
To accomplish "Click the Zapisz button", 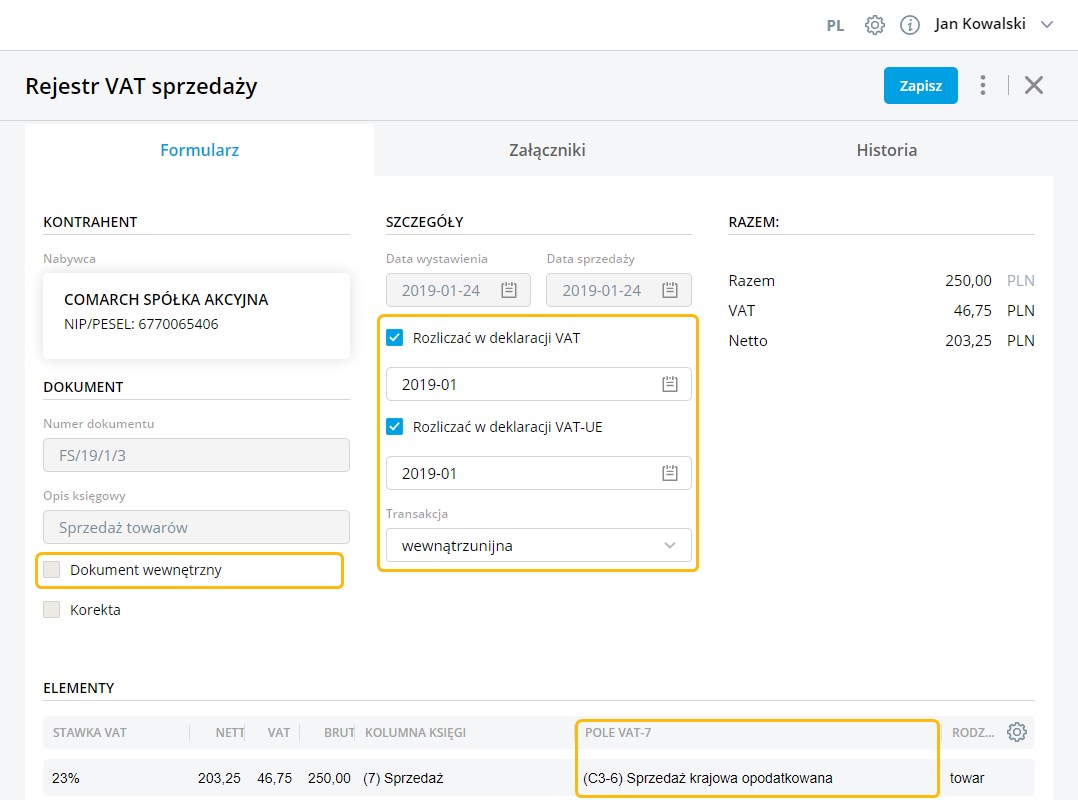I will tap(920, 86).
